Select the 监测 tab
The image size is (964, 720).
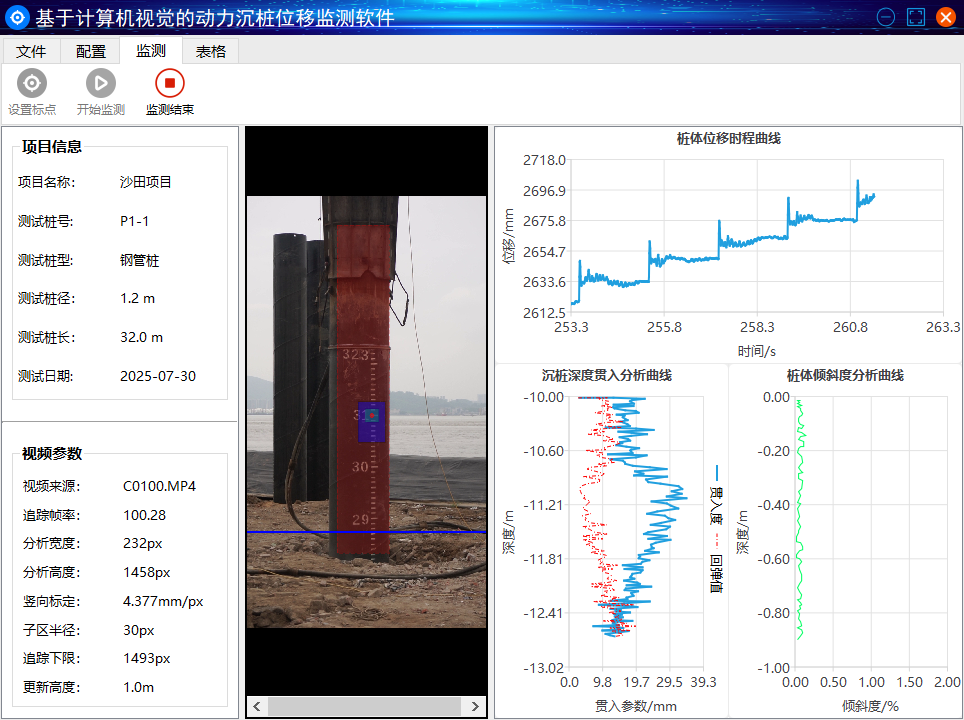tap(151, 52)
